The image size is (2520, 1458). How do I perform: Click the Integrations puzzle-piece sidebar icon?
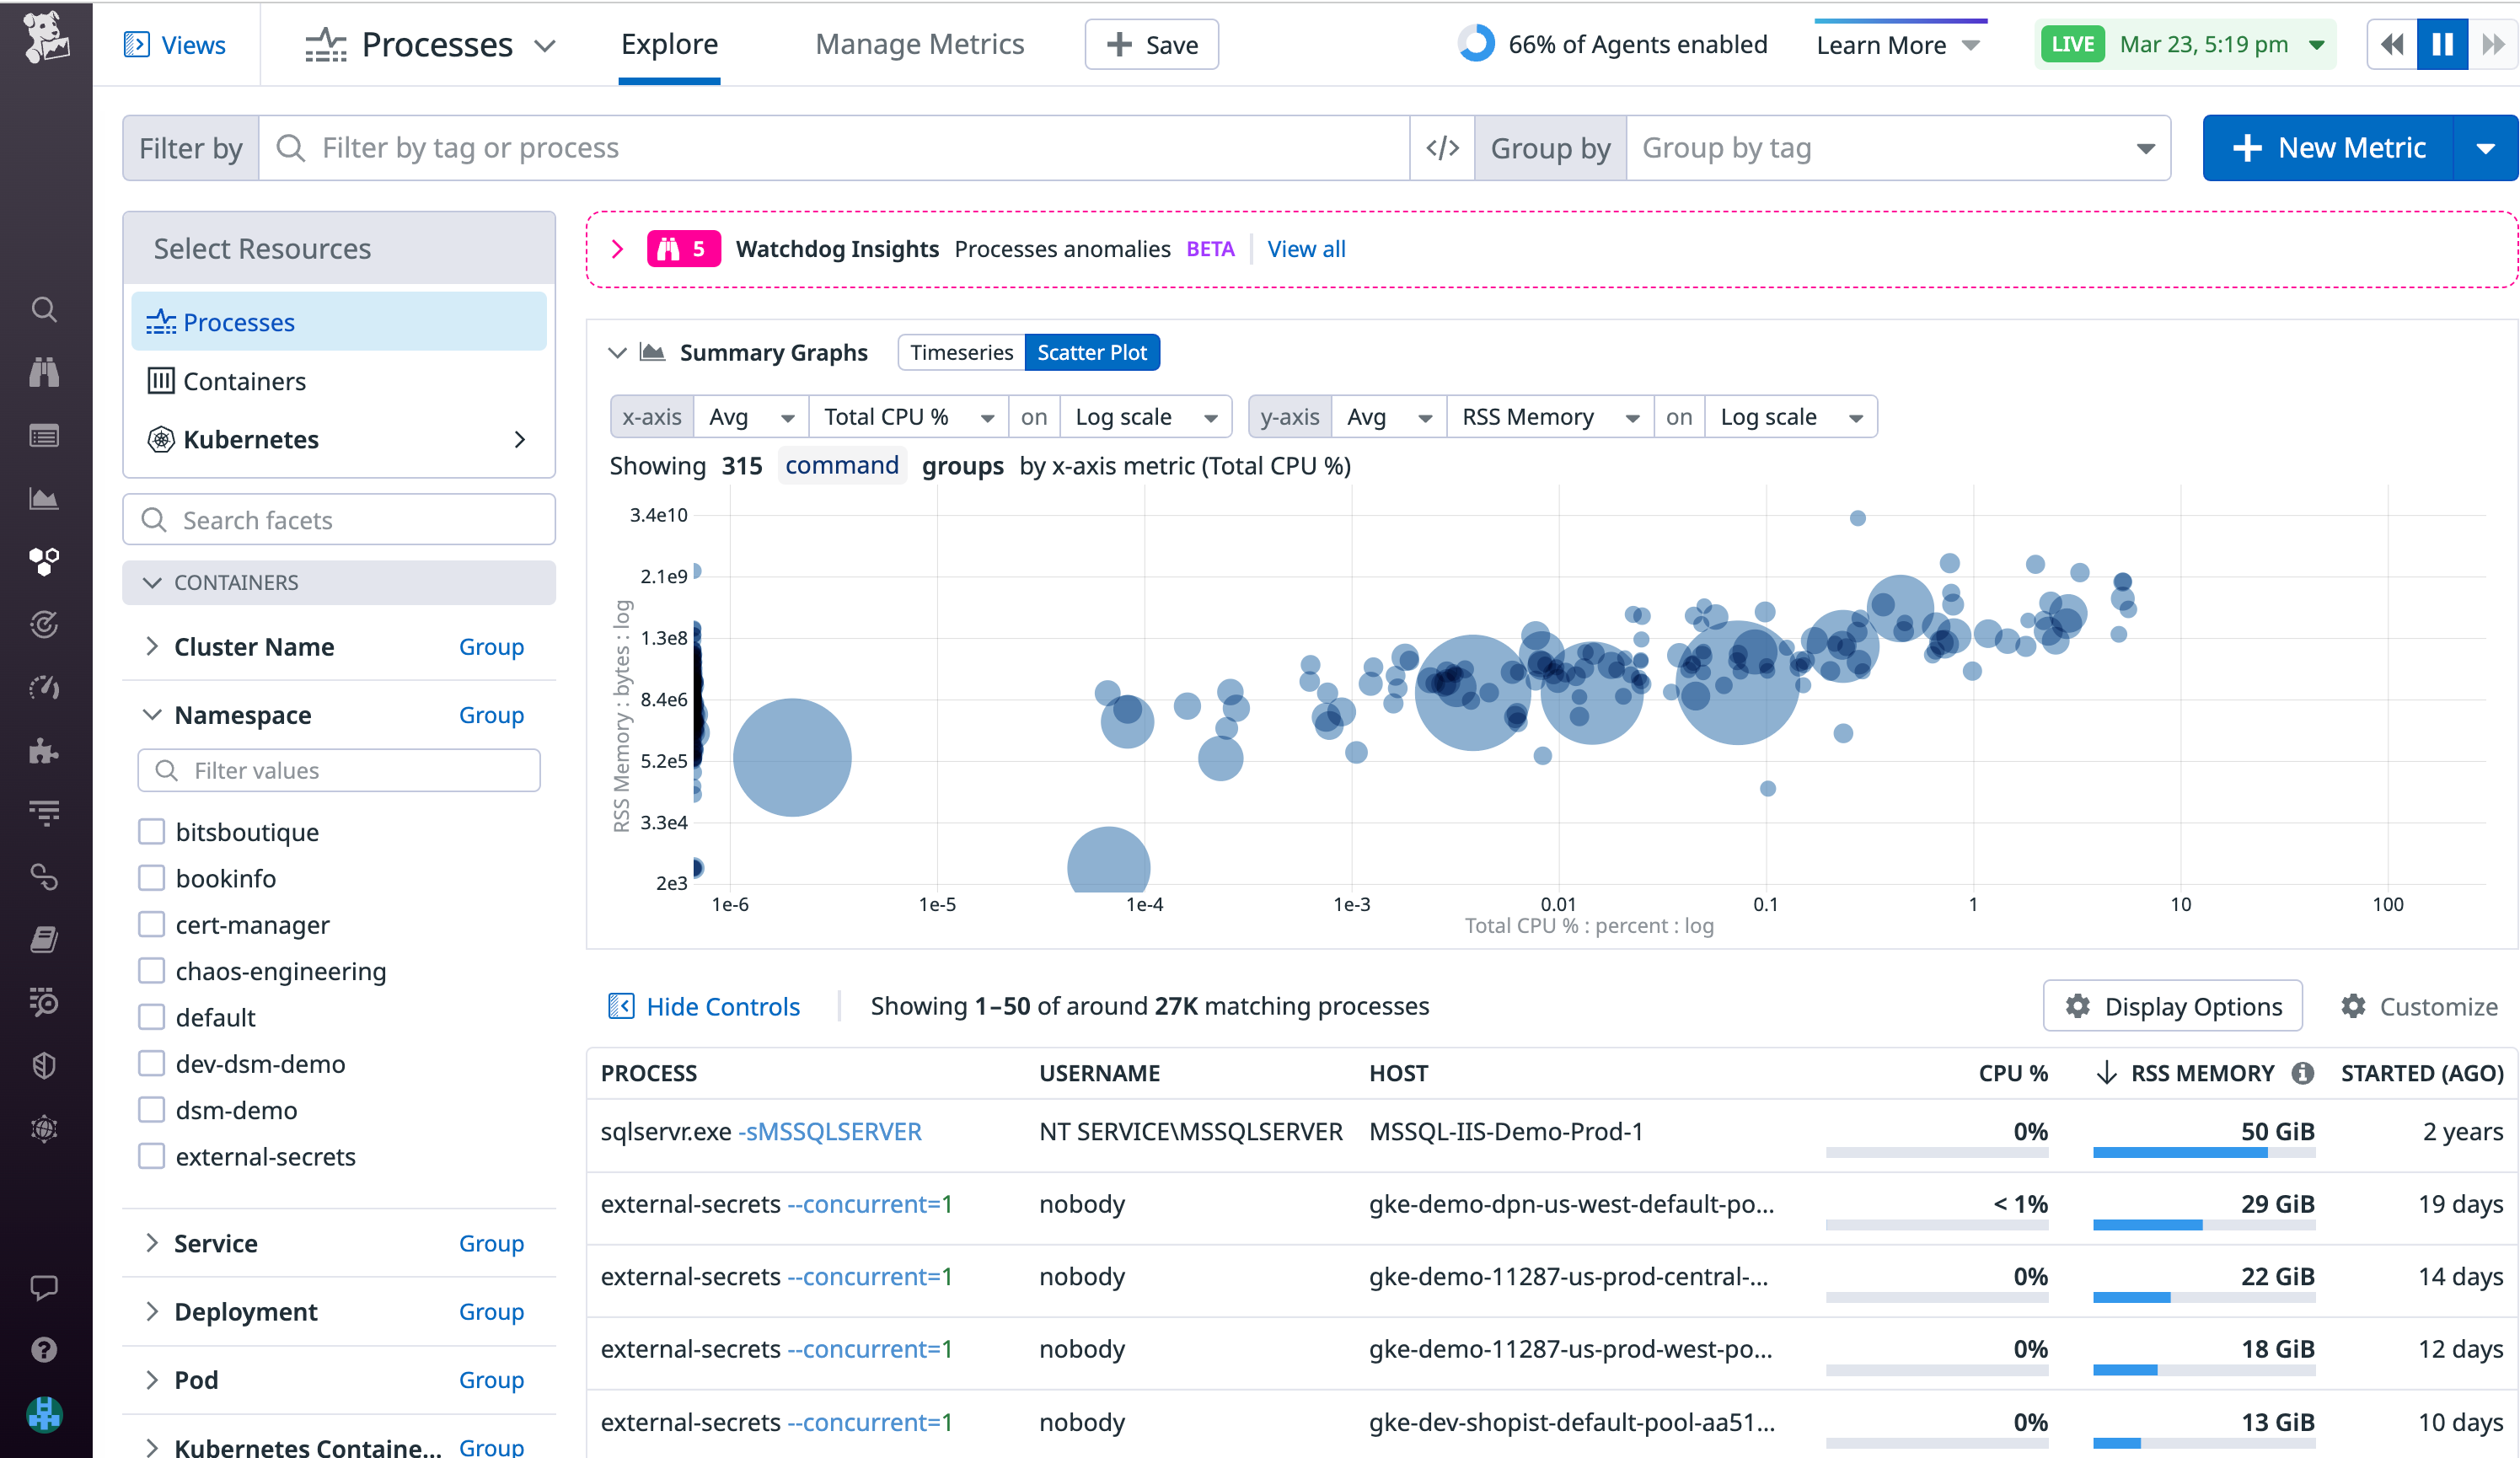pyautogui.click(x=44, y=751)
